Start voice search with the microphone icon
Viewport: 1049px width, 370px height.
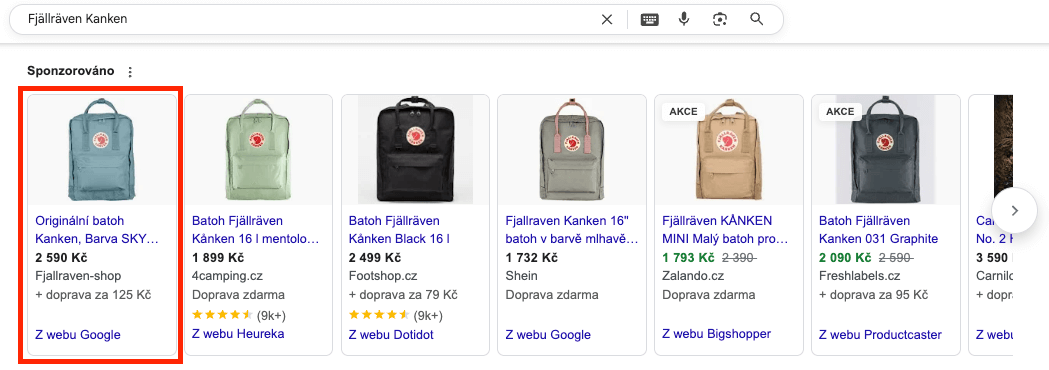(684, 19)
